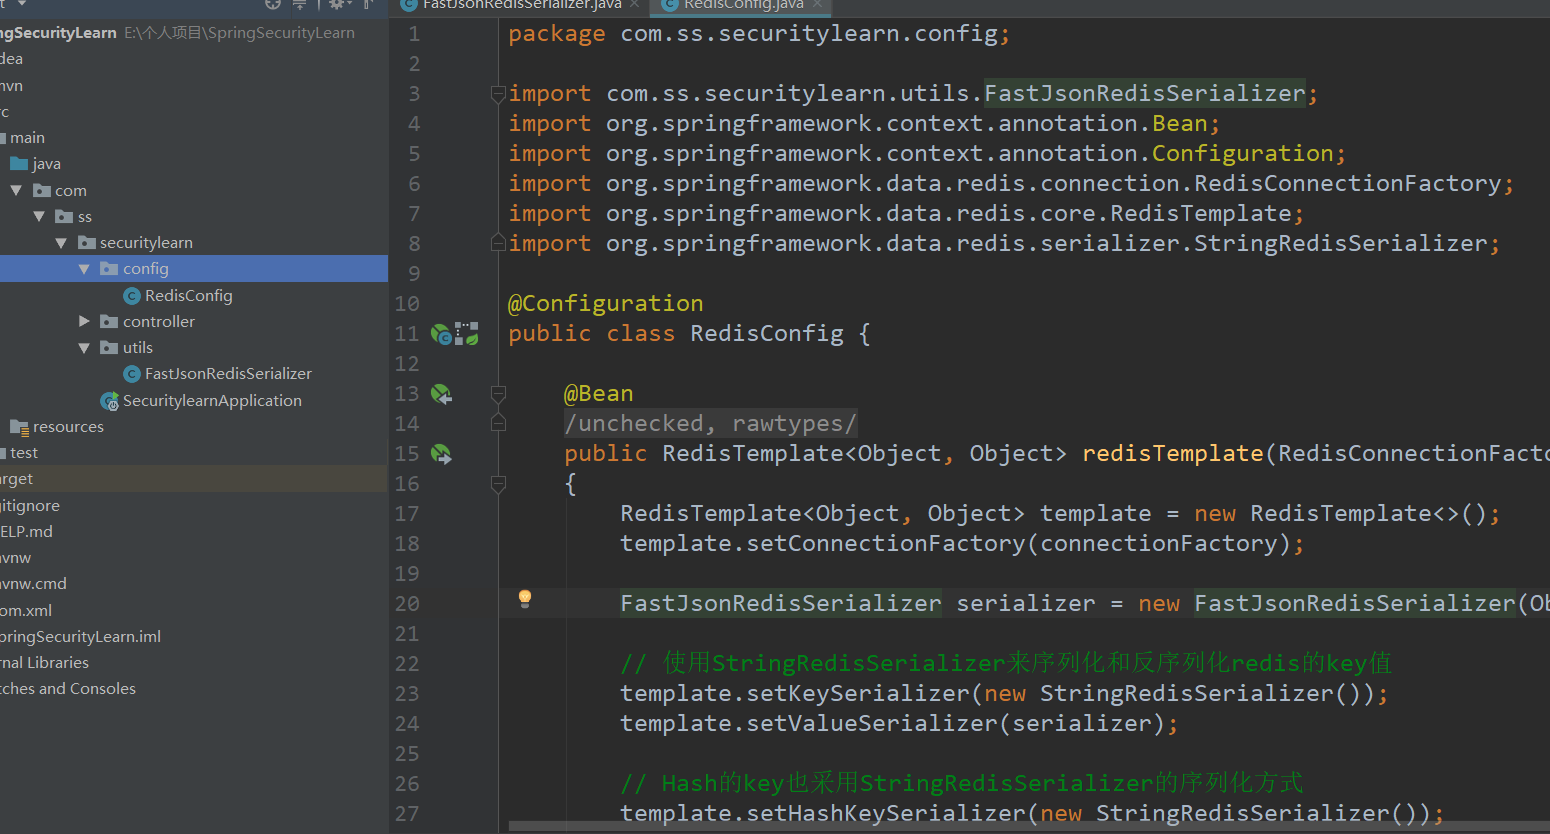Select the HELP.md file row
Screen dimensions: 1550x834
(x=194, y=532)
